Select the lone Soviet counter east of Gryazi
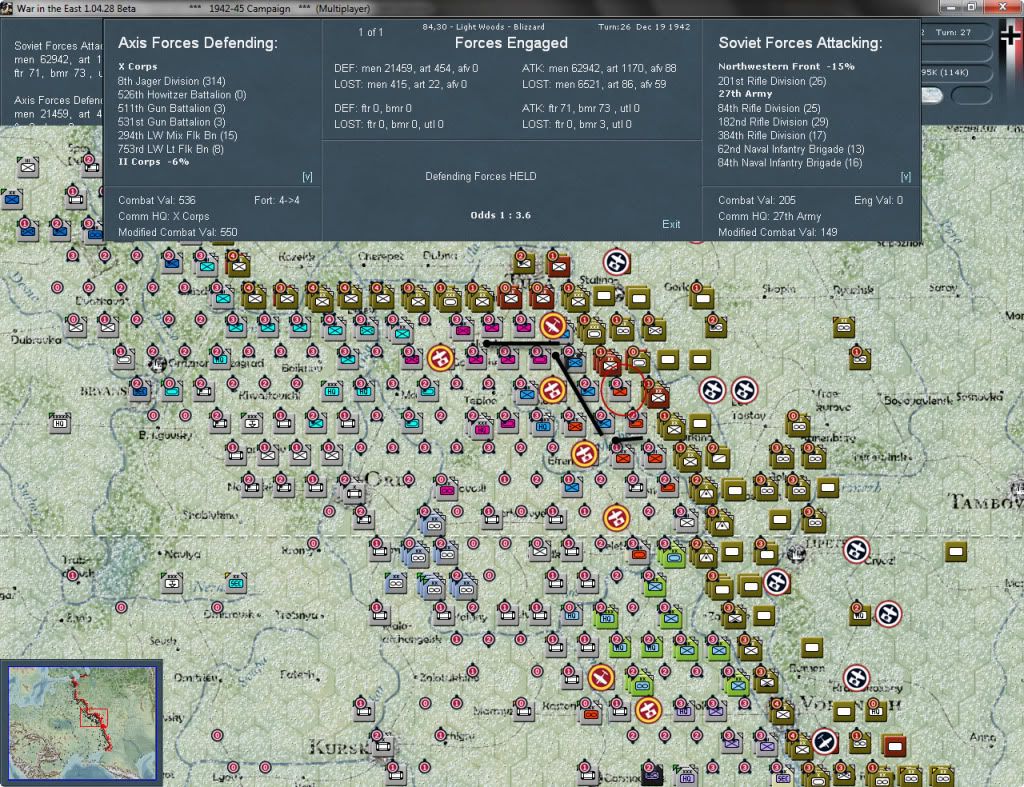 [955, 552]
